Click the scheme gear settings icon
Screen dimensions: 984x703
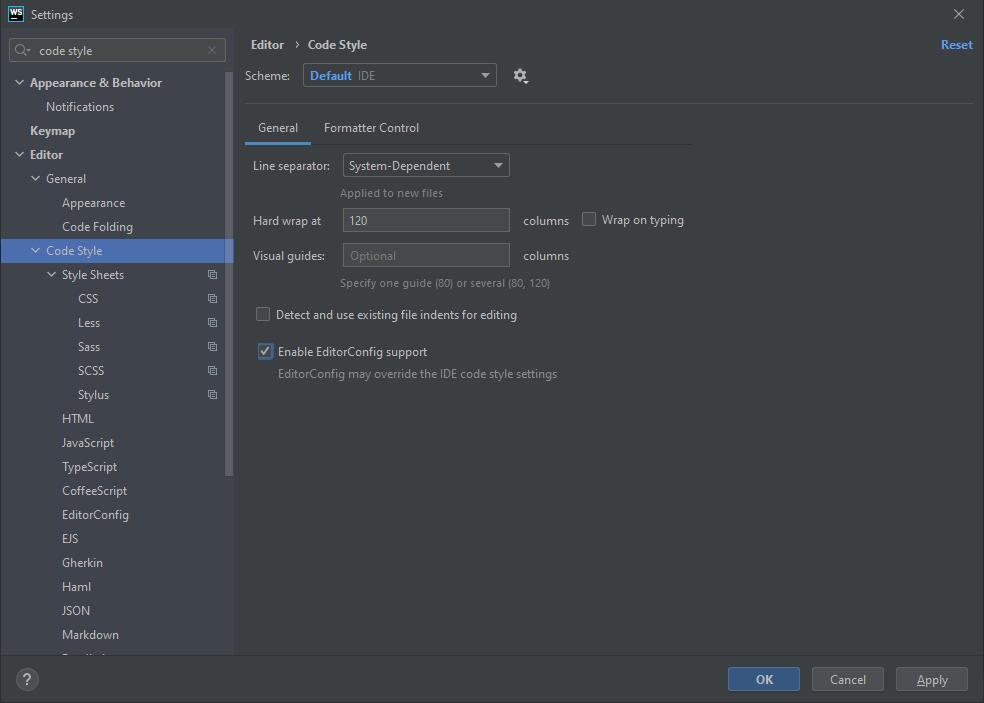(x=520, y=76)
